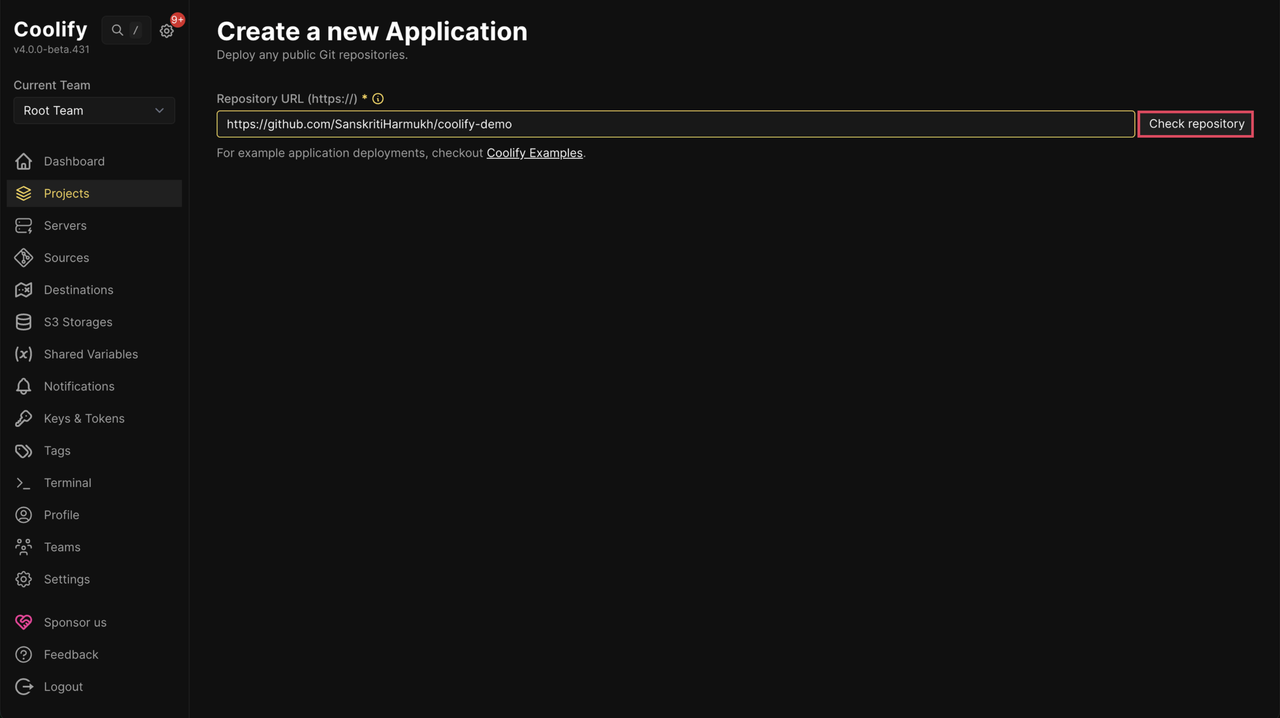Open settings gear with 9+ badge
1280x718 pixels.
click(167, 31)
